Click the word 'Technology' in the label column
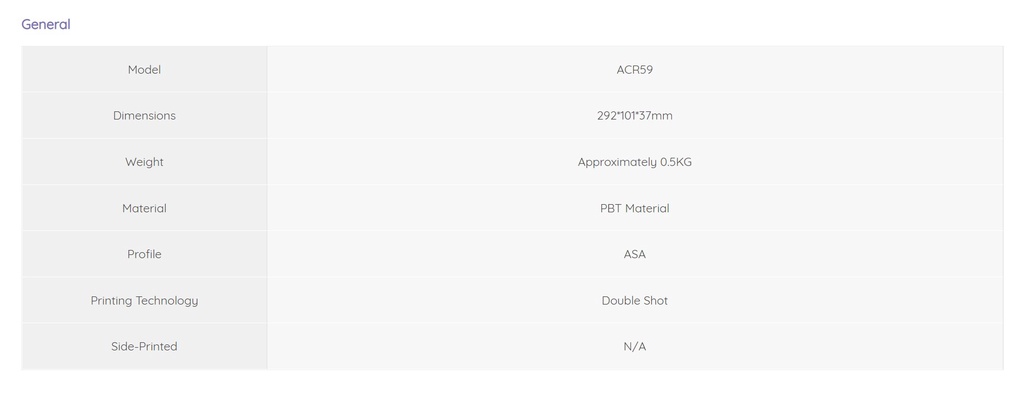 (x=168, y=301)
